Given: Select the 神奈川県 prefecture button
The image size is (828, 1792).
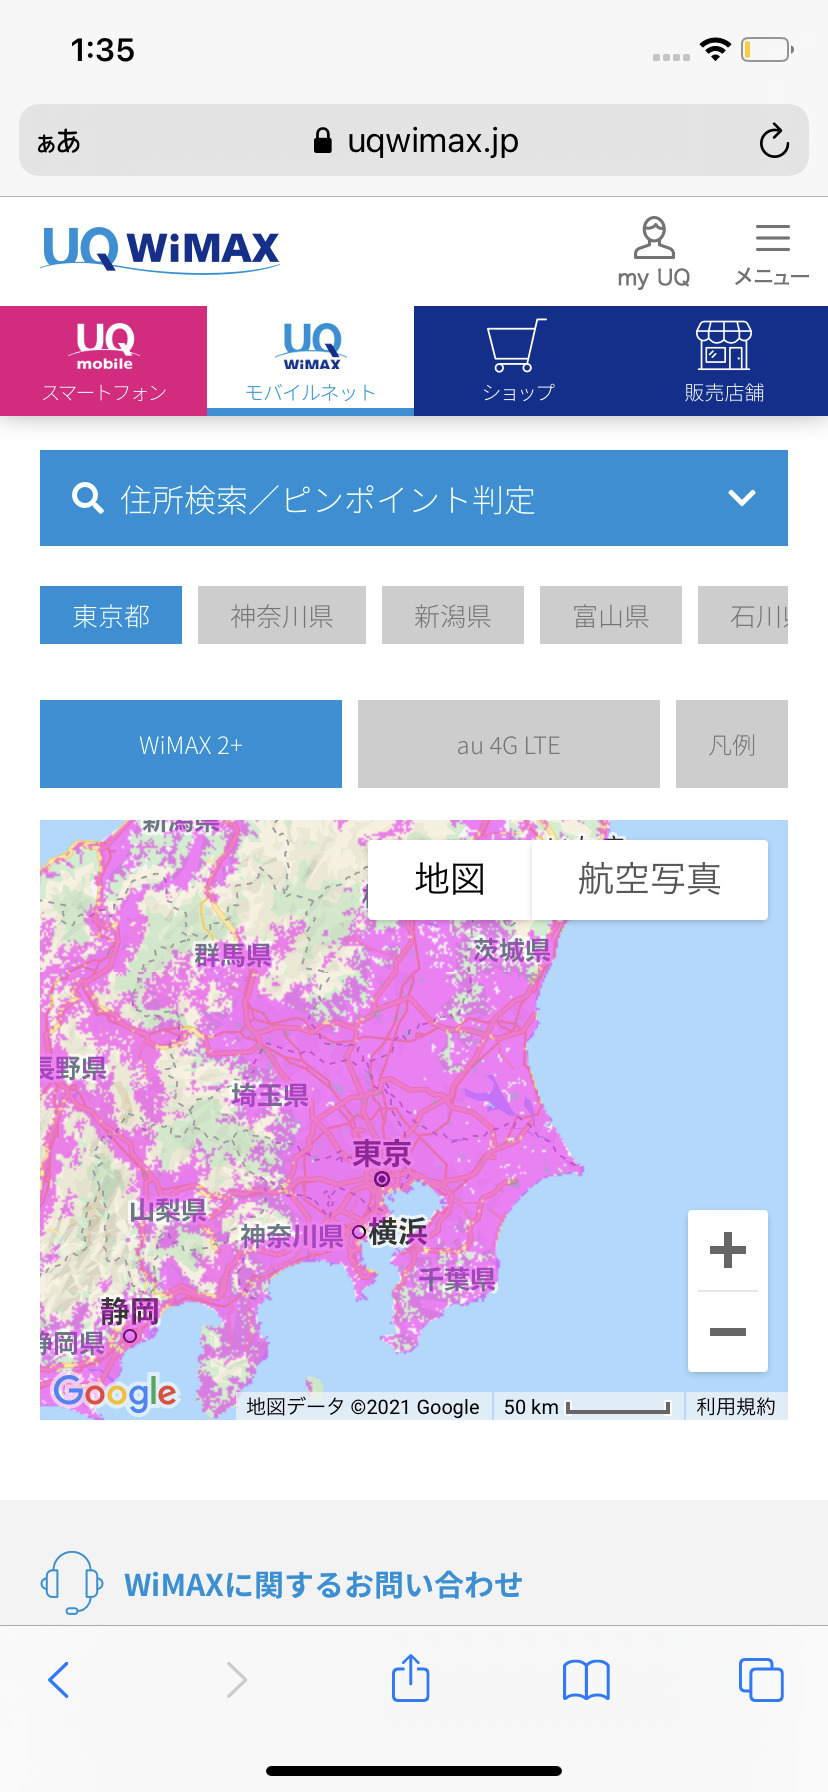Looking at the screenshot, I should 282,615.
